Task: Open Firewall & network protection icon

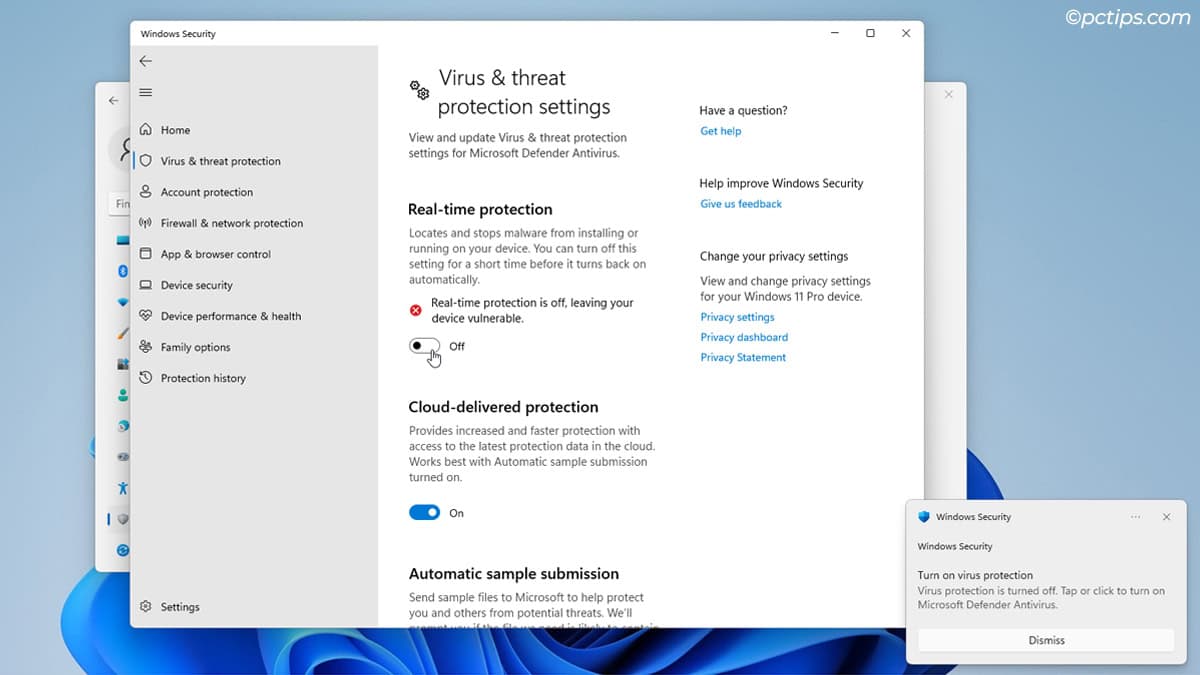Action: point(146,223)
